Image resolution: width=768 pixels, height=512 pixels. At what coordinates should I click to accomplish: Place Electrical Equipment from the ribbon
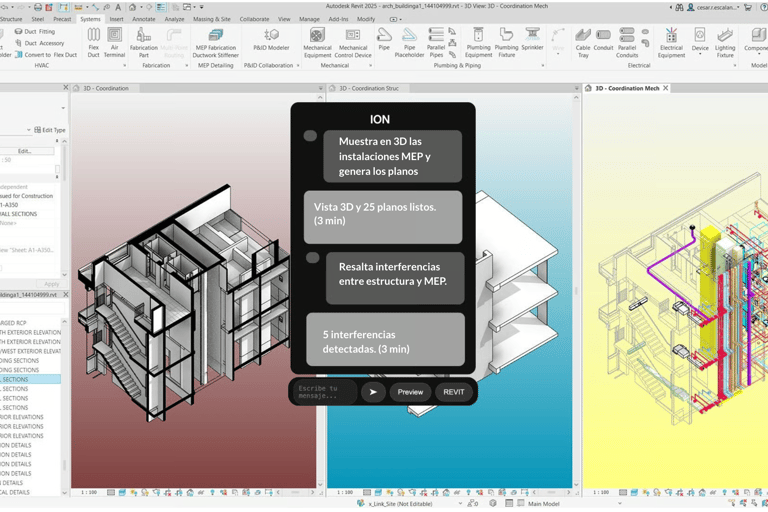pyautogui.click(x=671, y=43)
